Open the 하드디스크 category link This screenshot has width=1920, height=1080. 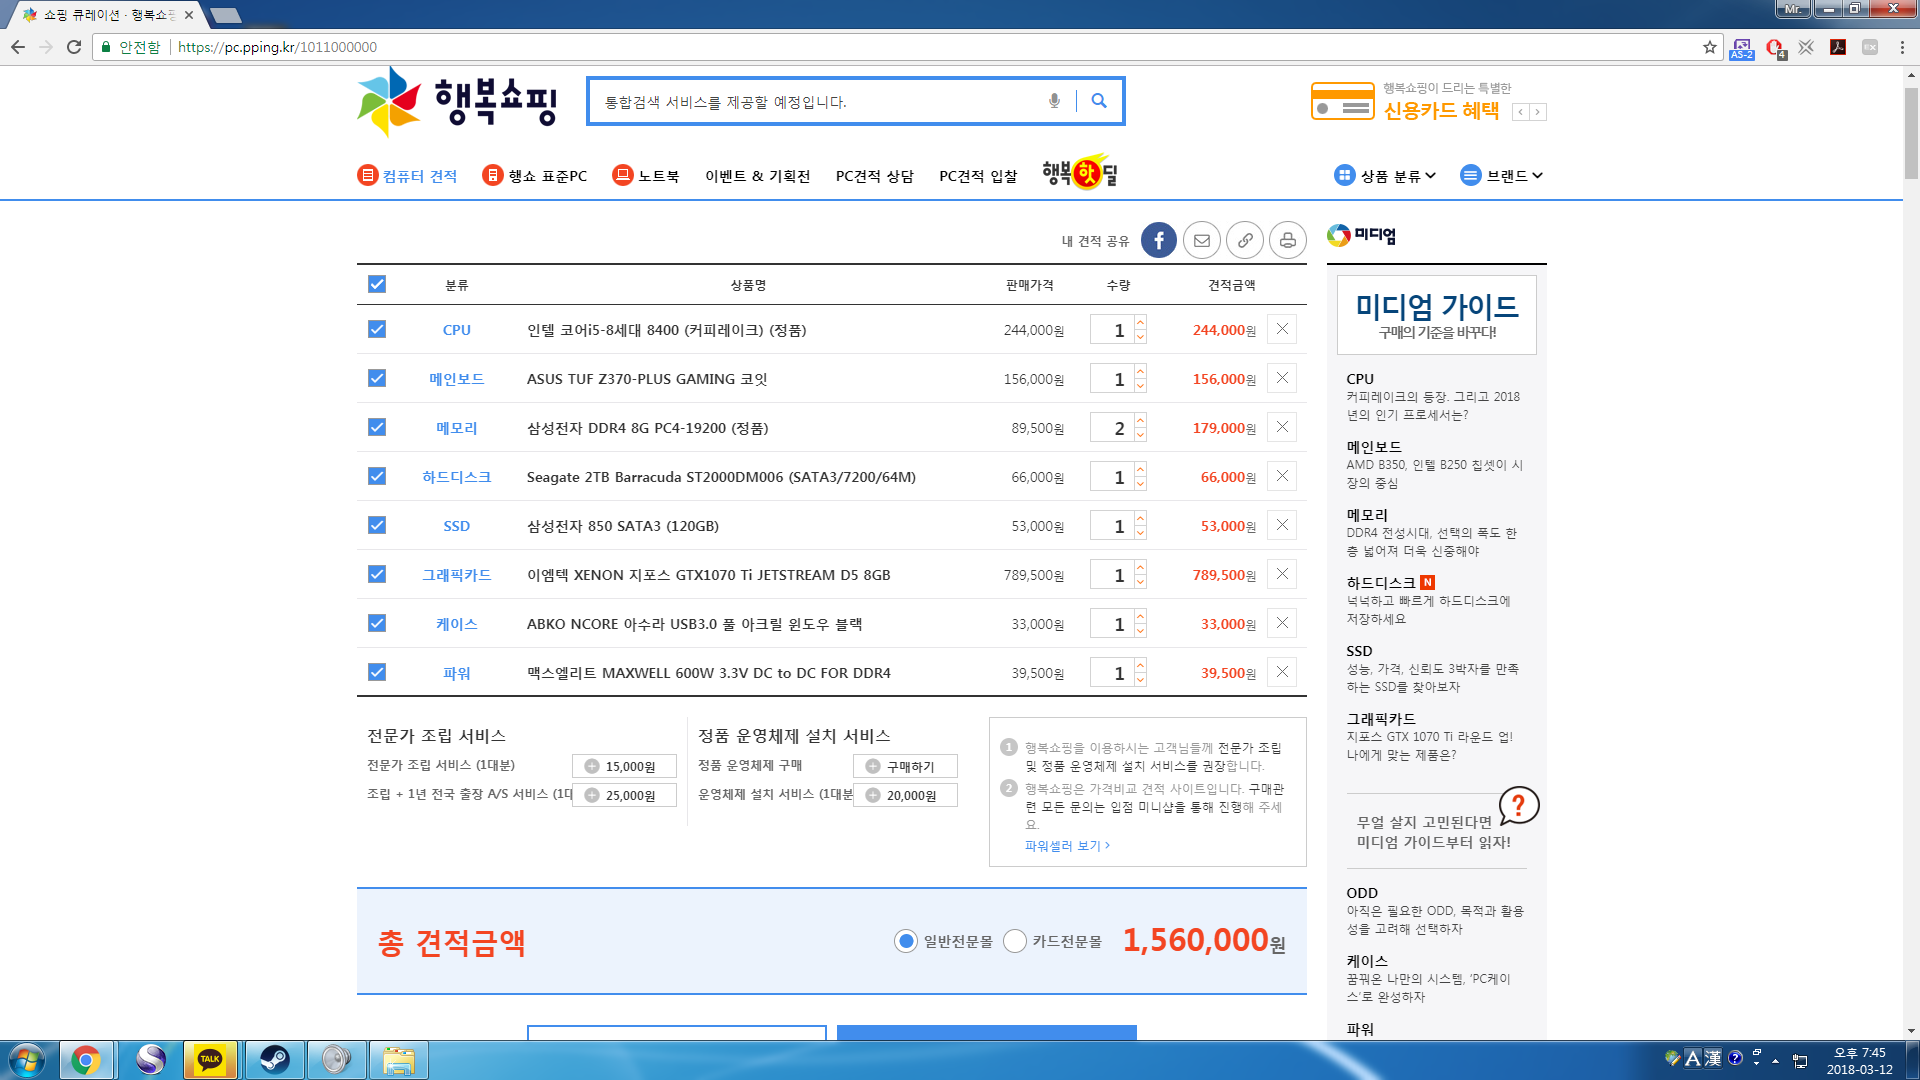click(x=456, y=477)
